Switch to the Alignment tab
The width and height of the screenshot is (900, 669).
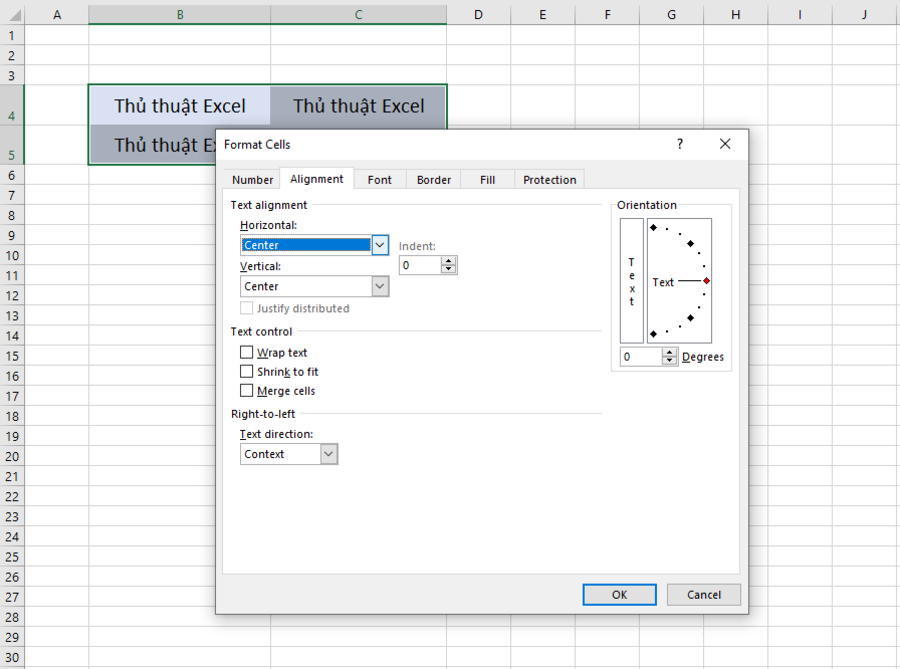pos(316,179)
